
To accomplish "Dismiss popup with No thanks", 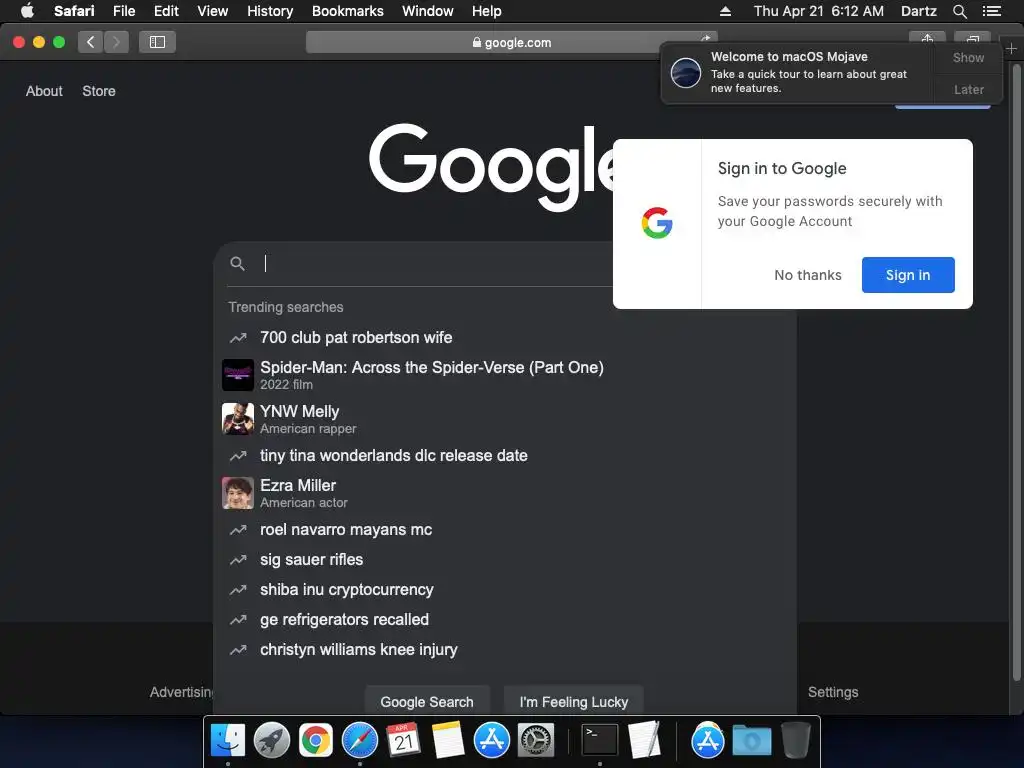I will point(808,275).
